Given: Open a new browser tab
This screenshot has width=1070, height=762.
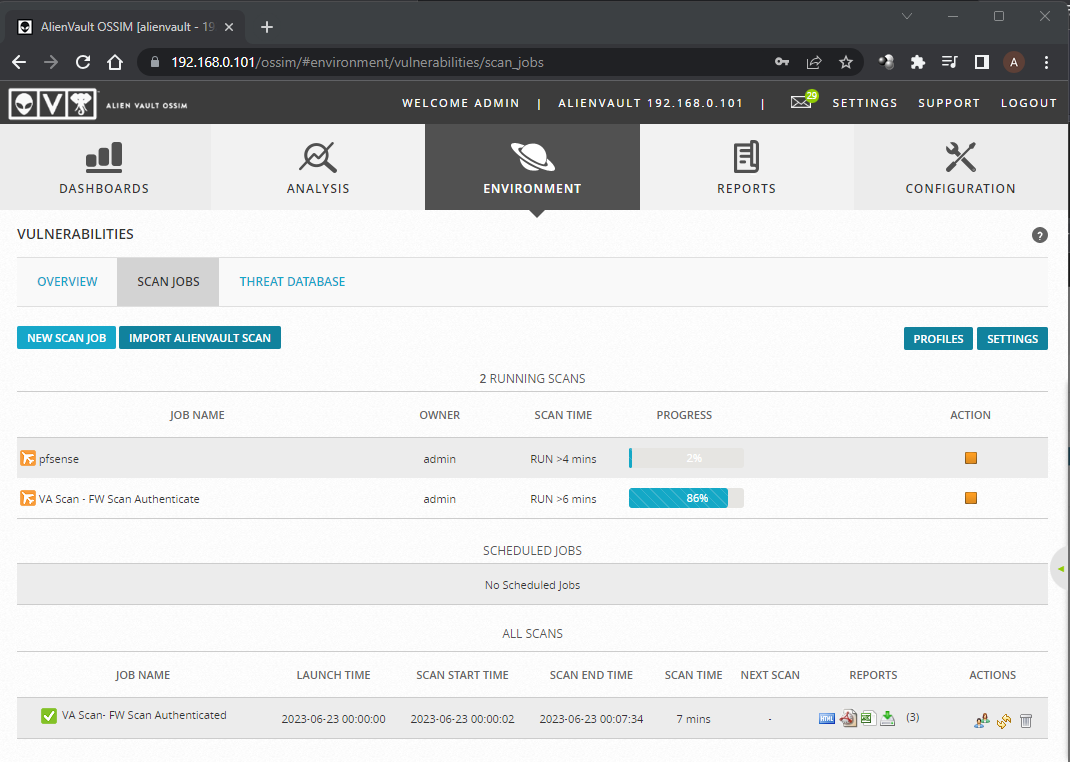Looking at the screenshot, I should point(267,27).
